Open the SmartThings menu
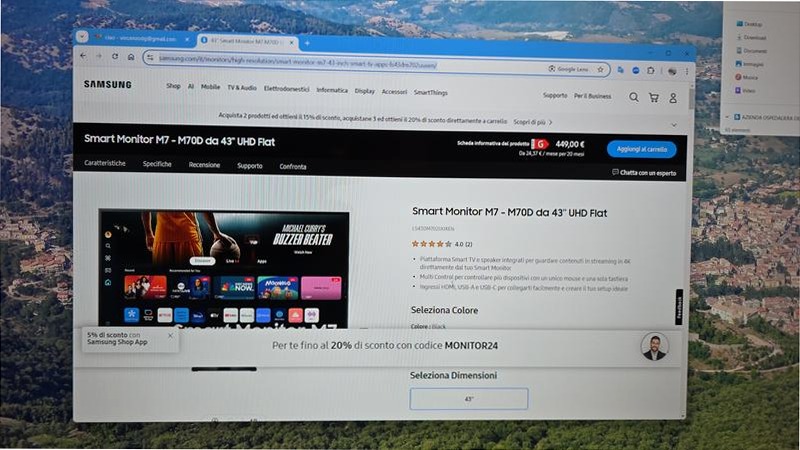 point(431,92)
